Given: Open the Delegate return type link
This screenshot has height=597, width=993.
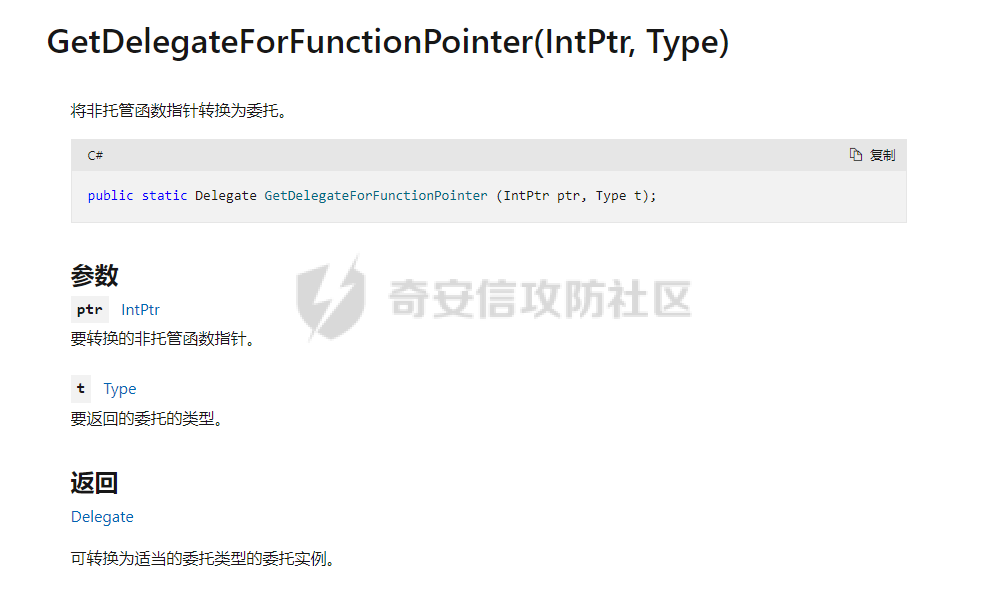Looking at the screenshot, I should [x=101, y=516].
